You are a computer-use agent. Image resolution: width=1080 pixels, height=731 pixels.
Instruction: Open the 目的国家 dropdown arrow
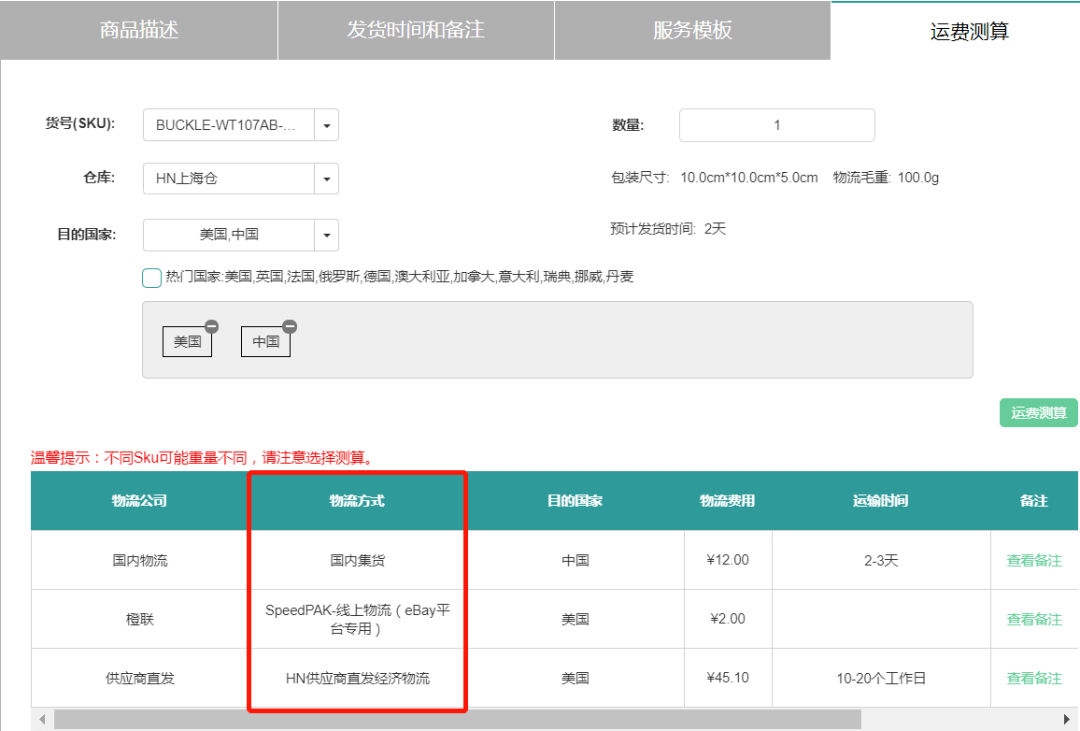coord(327,235)
